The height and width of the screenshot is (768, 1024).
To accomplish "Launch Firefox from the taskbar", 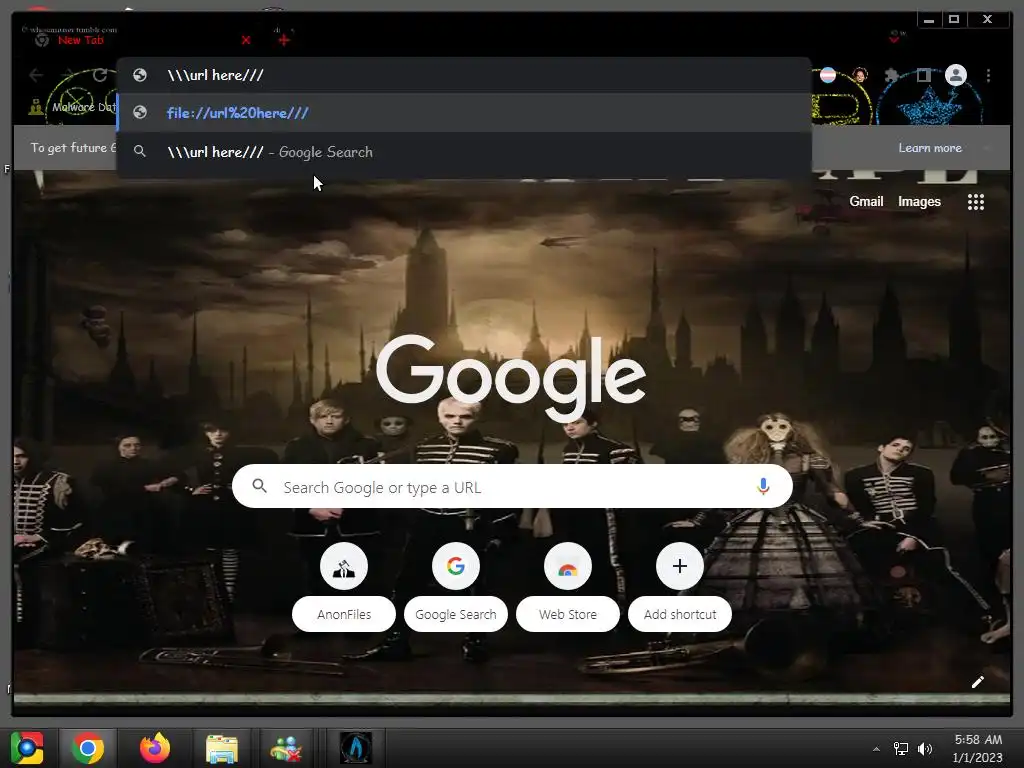I will click(155, 748).
